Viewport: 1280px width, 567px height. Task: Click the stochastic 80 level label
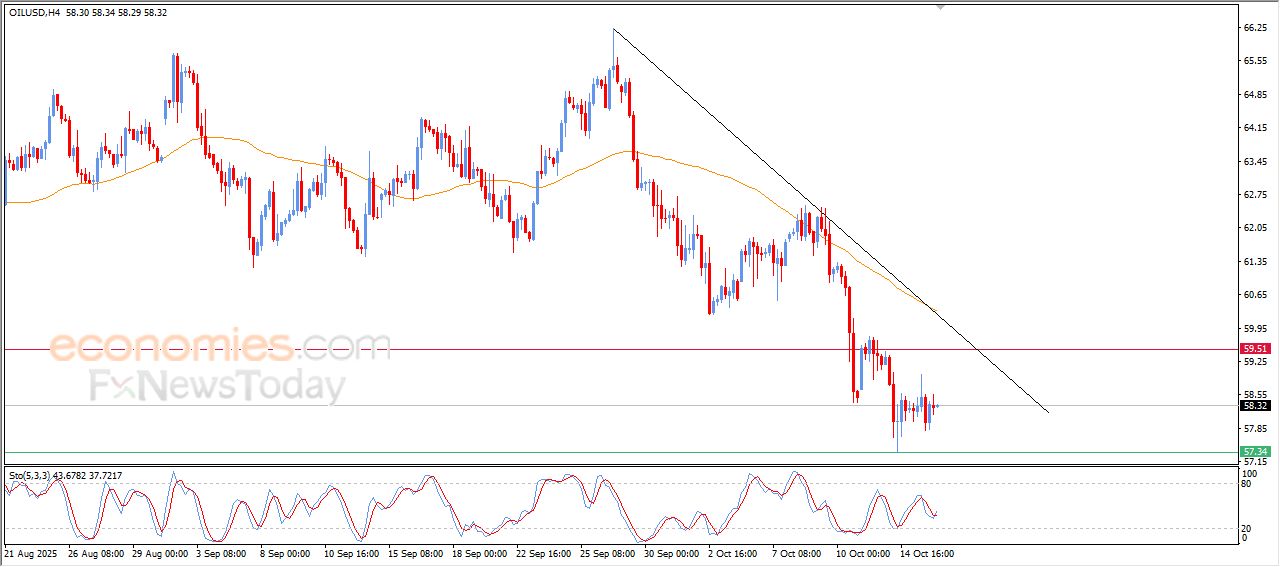tap(1246, 484)
